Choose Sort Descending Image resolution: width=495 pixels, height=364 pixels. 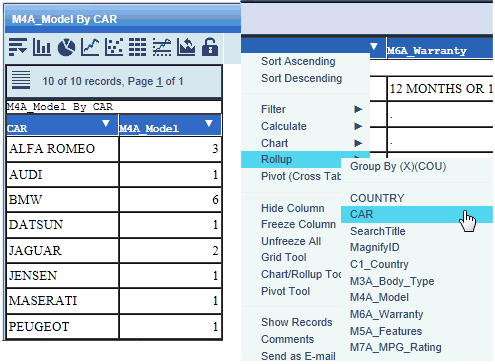pos(302,78)
